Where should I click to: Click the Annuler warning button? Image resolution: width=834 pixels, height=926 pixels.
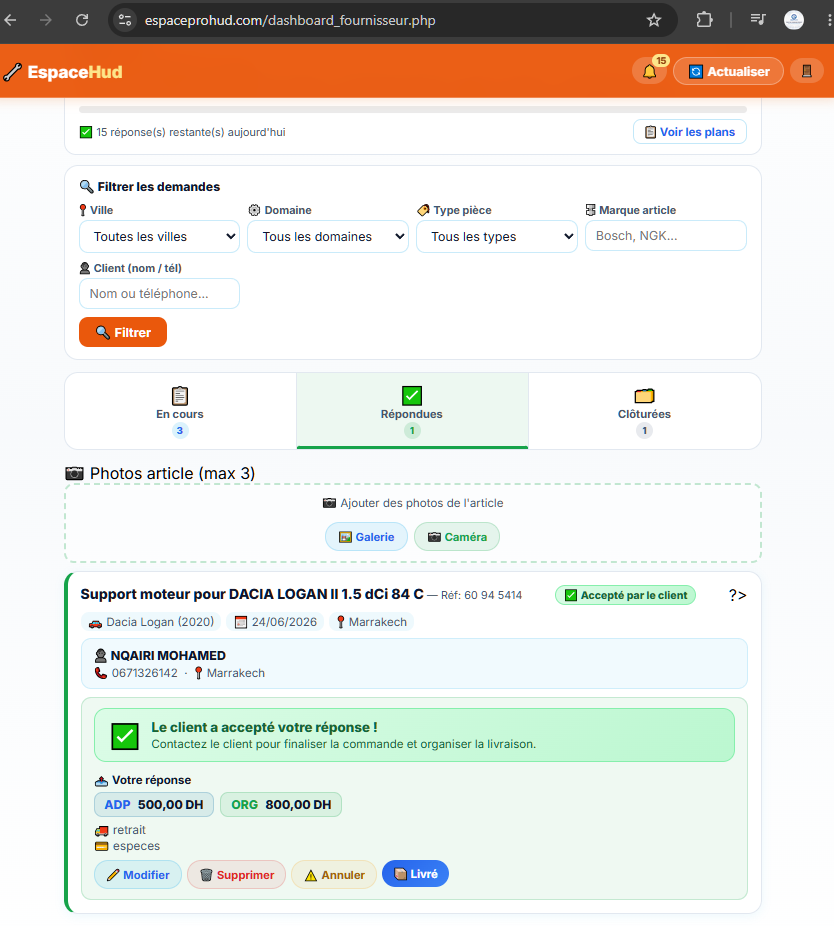click(x=334, y=875)
